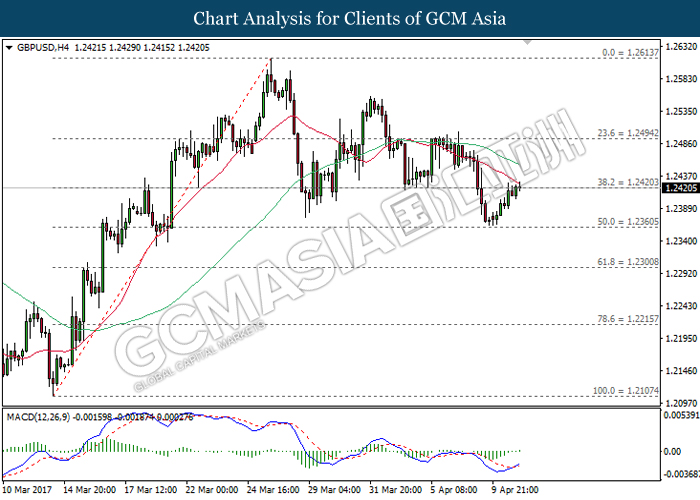Click the current price tag 1.24205
Screen dimensions: 700x500
click(x=680, y=188)
